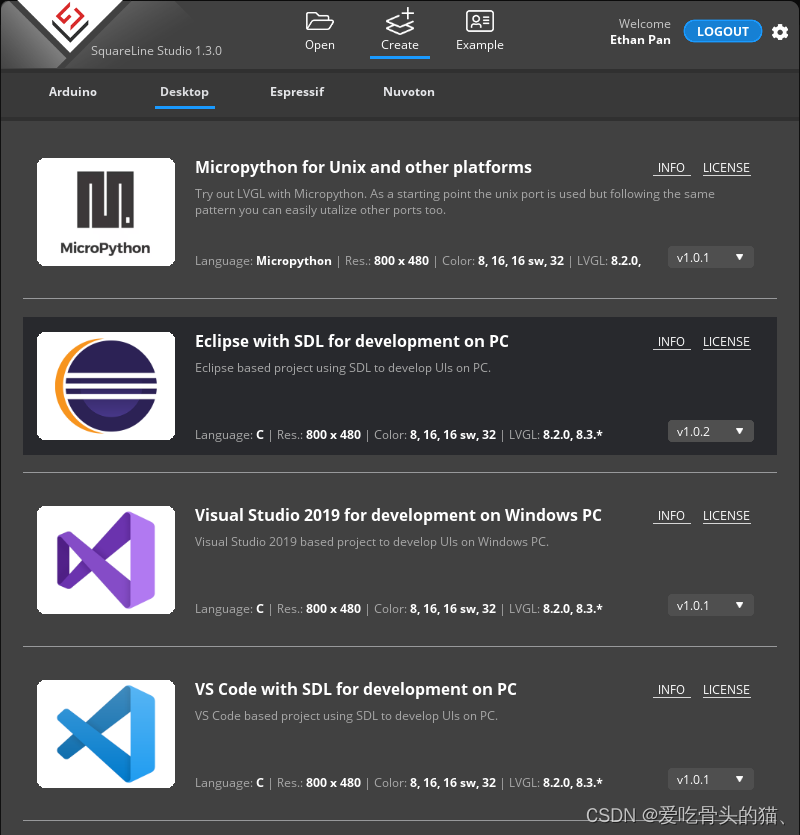Image resolution: width=800 pixels, height=835 pixels.
Task: View LICENSE for the Eclipse project
Action: click(726, 341)
